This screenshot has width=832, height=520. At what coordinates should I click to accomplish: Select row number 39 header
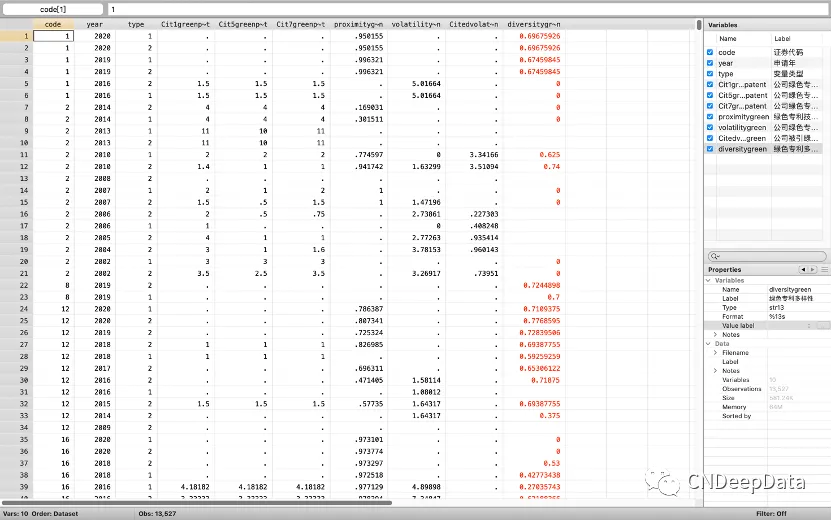pyautogui.click(x=16, y=487)
